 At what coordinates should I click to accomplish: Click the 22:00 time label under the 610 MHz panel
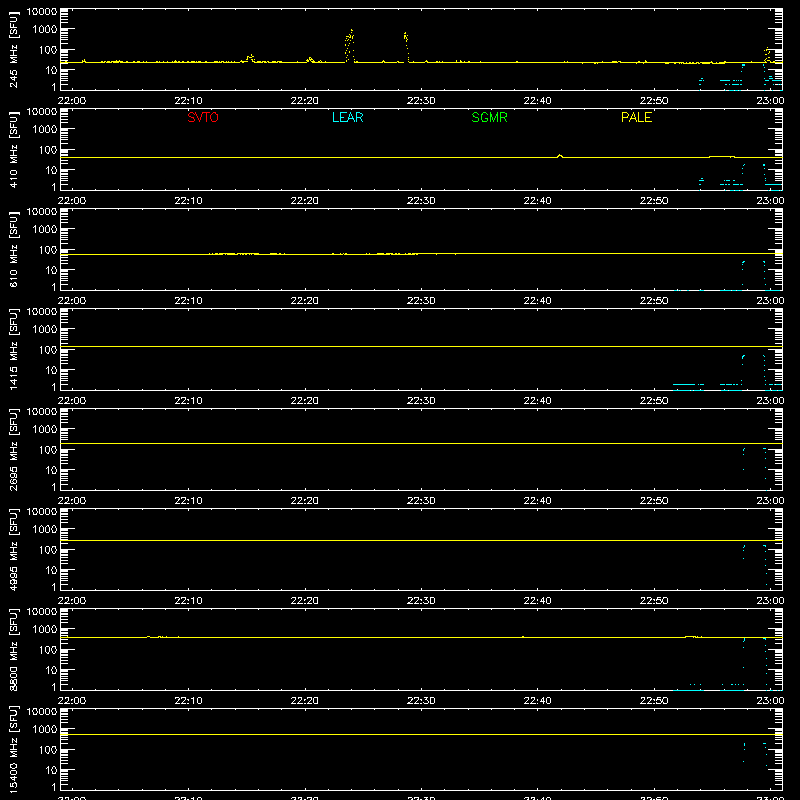(x=72, y=301)
